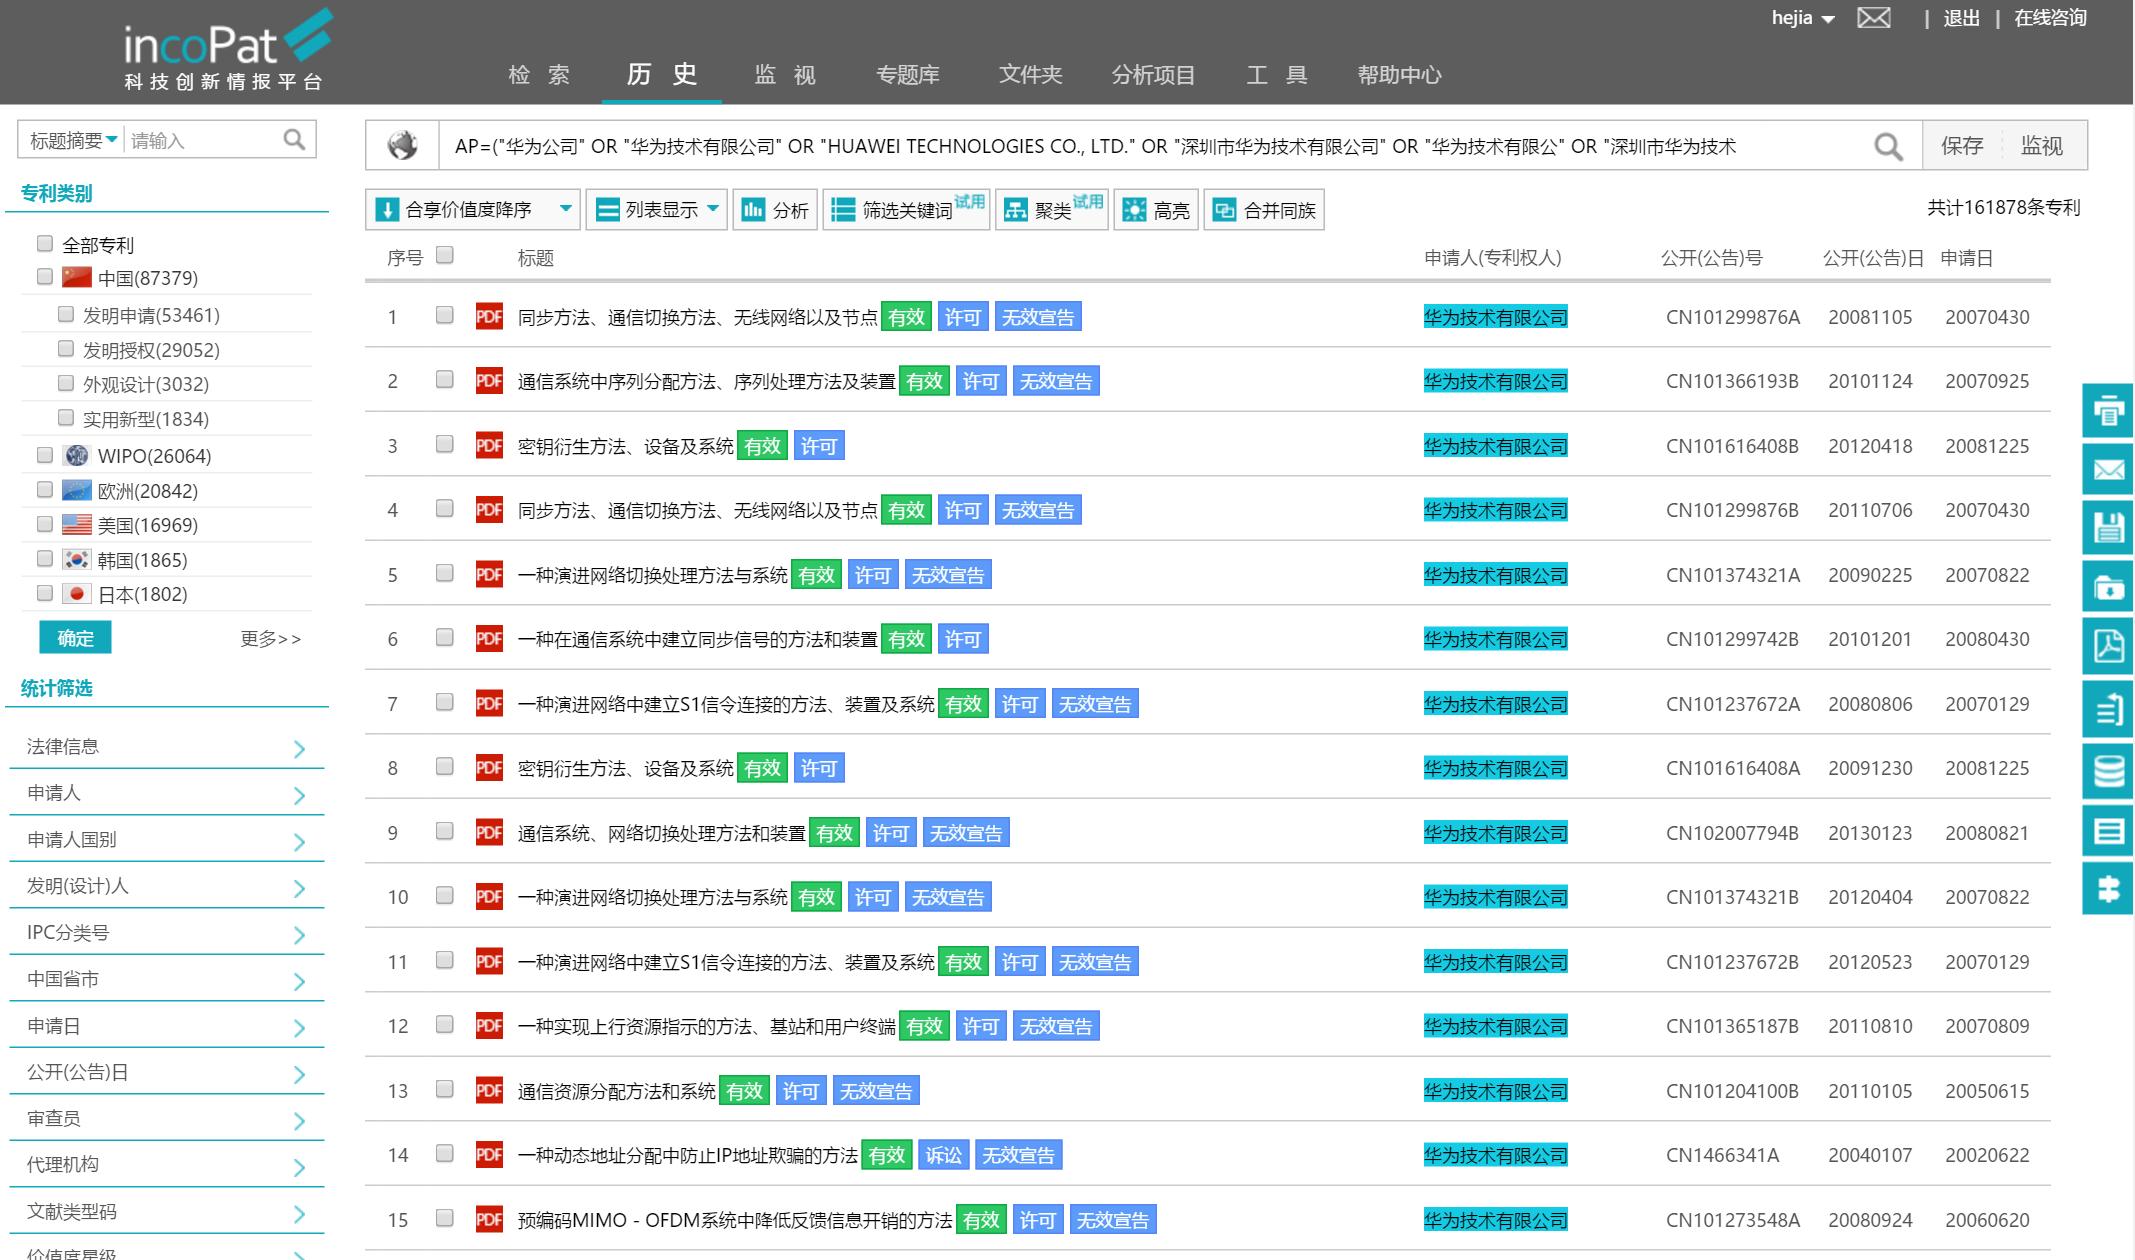Screen dimensions: 2135x1260
Task: Click the floppy disk save icon in sidebar
Action: pos(2108,528)
